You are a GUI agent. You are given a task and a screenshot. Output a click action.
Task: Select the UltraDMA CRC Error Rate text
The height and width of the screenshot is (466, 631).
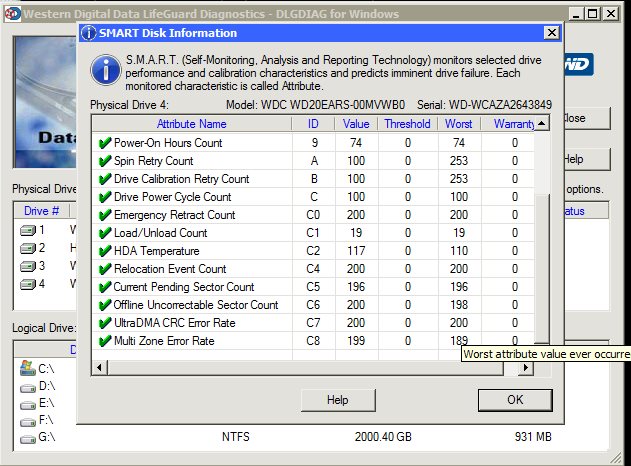pyautogui.click(x=175, y=323)
